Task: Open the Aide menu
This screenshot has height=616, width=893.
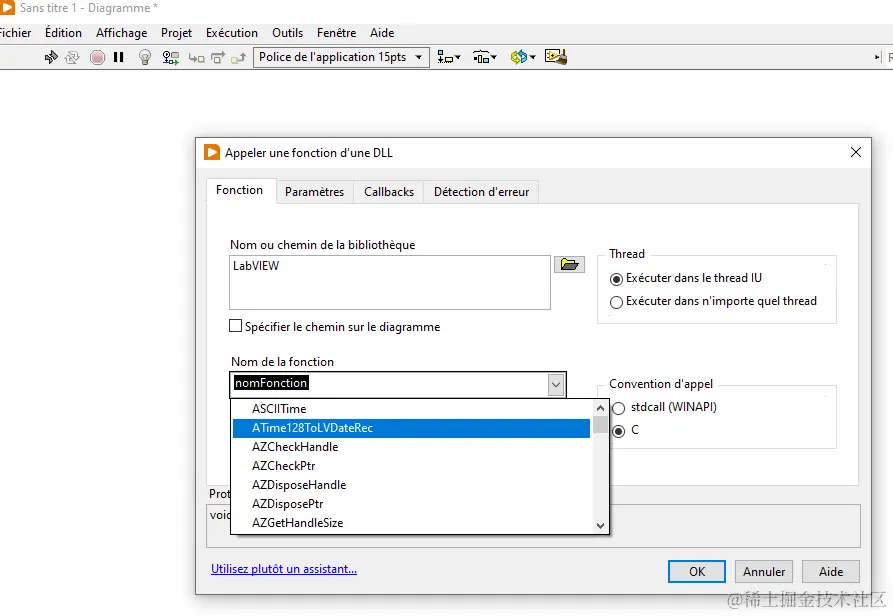Action: [x=382, y=33]
